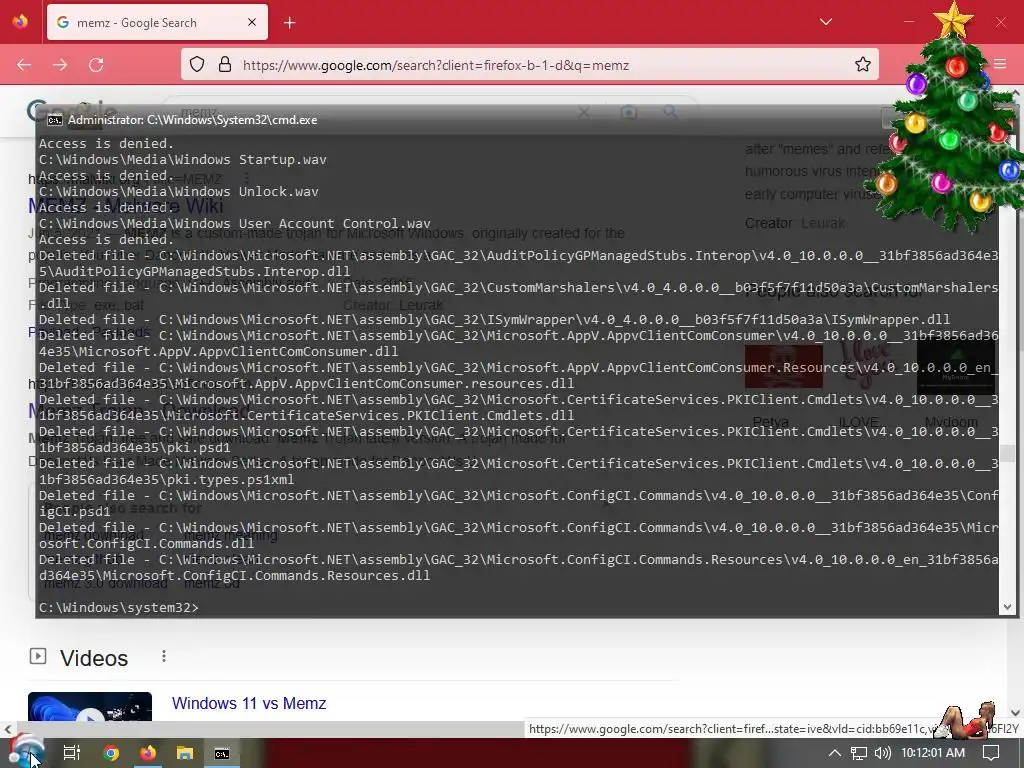Viewport: 1024px width, 768px height.
Task: Open notification center icon
Action: [x=991, y=753]
